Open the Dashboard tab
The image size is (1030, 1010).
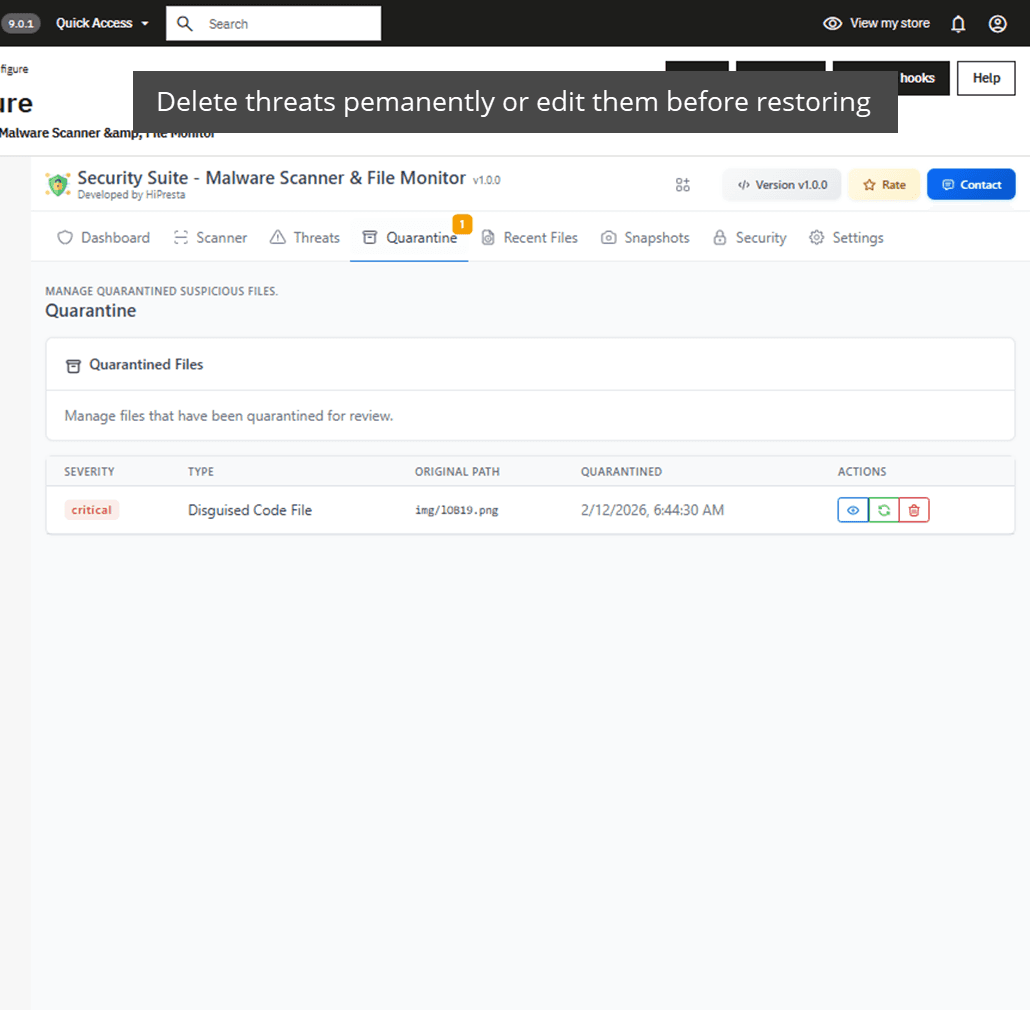pyautogui.click(x=104, y=238)
